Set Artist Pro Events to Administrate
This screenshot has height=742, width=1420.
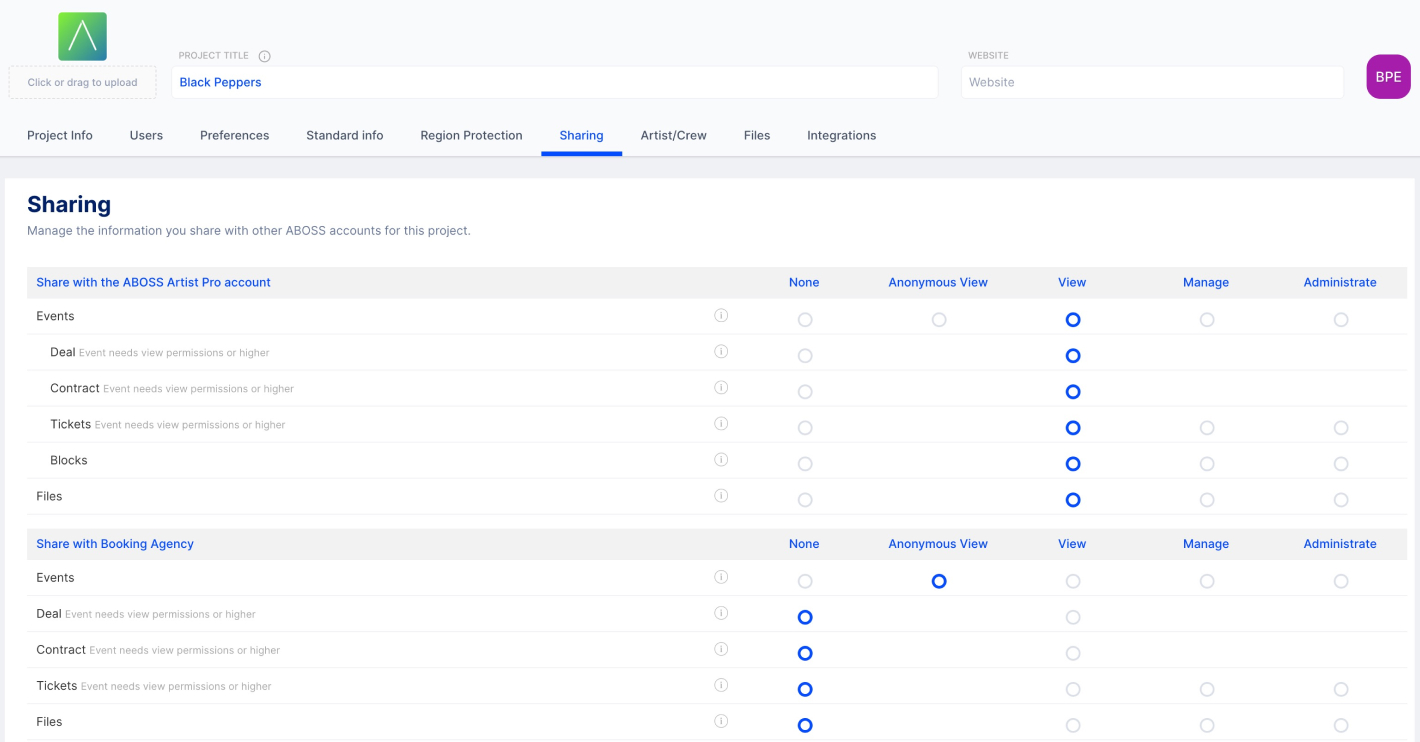1340,320
